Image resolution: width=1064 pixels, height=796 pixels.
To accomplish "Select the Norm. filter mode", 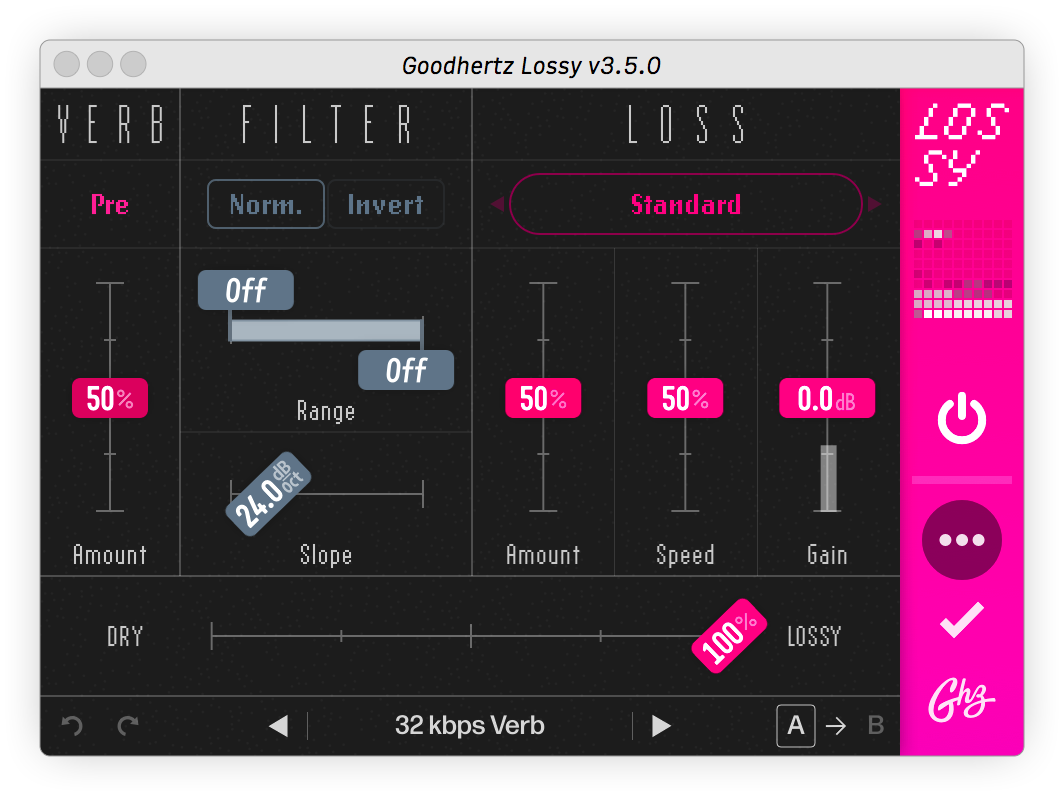I will (266, 204).
